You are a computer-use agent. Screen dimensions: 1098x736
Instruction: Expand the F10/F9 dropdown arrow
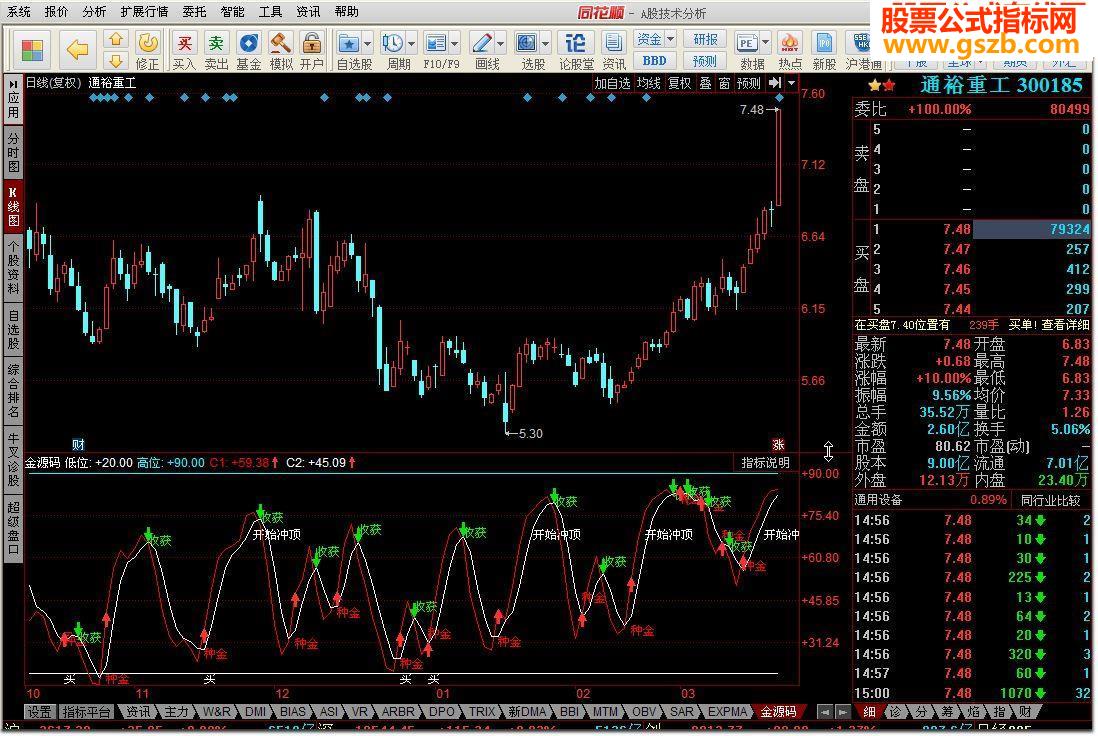click(x=454, y=43)
